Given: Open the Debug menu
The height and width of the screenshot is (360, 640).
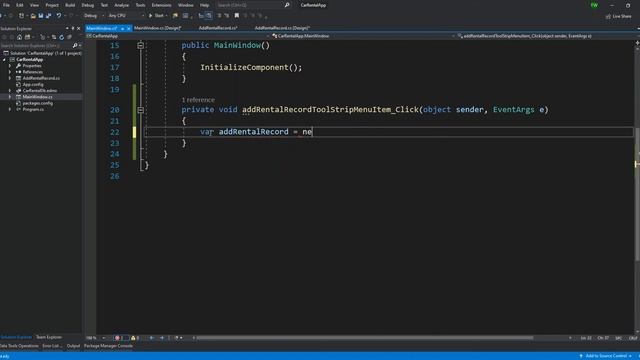Looking at the screenshot, I should (87, 5).
